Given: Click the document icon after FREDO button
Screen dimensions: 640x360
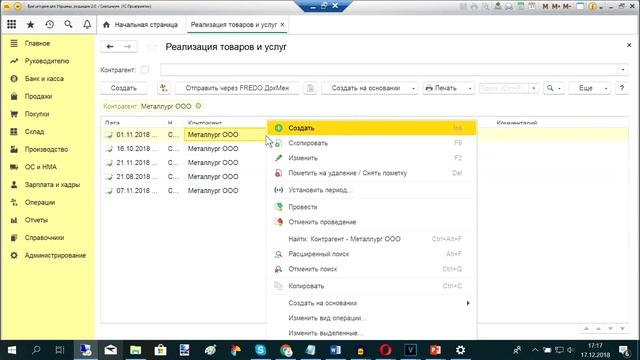Looking at the screenshot, I should click(310, 88).
